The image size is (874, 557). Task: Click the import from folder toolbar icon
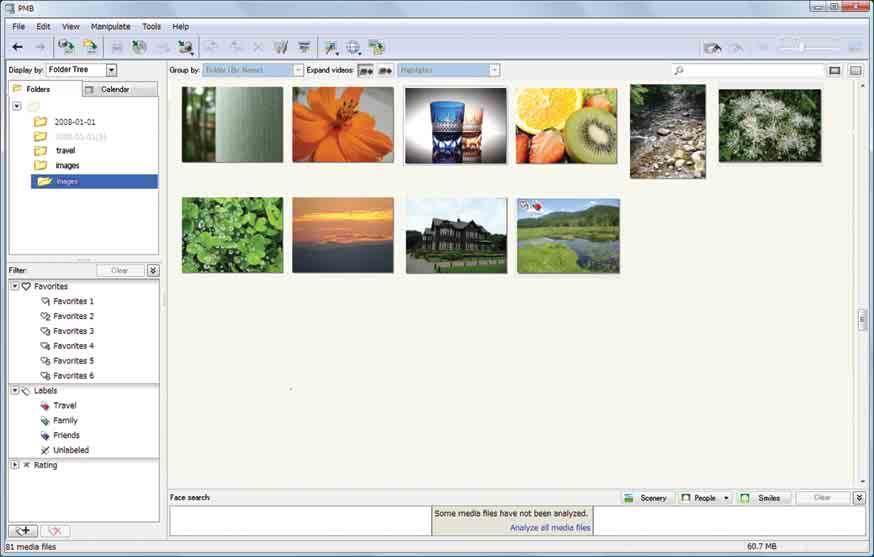click(90, 47)
